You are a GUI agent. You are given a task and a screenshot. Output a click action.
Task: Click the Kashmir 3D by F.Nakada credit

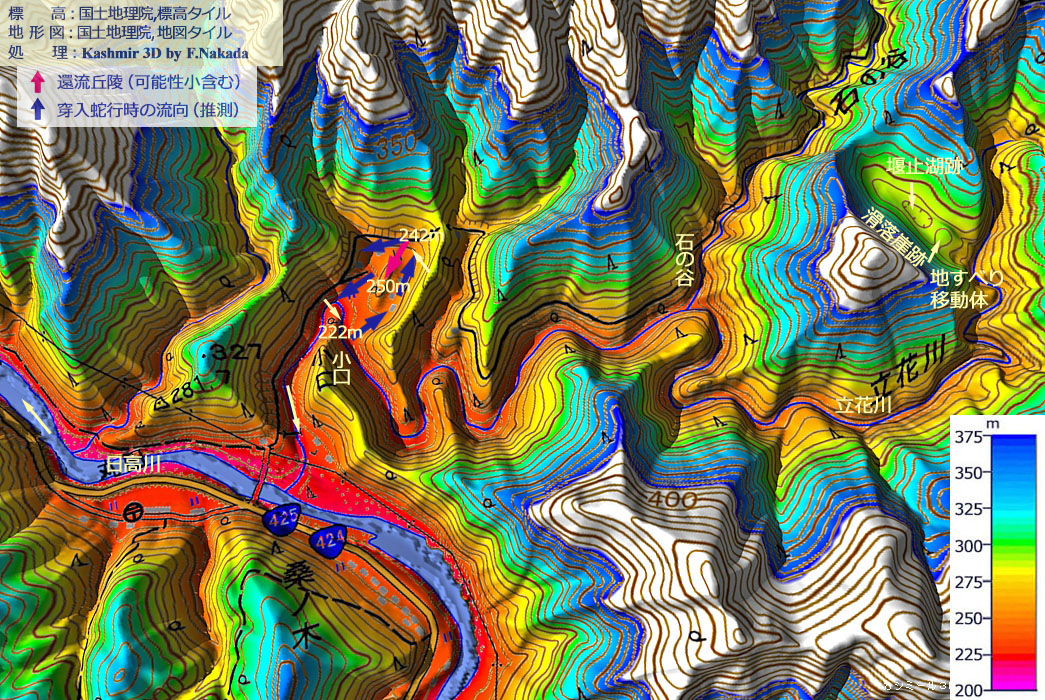166,53
